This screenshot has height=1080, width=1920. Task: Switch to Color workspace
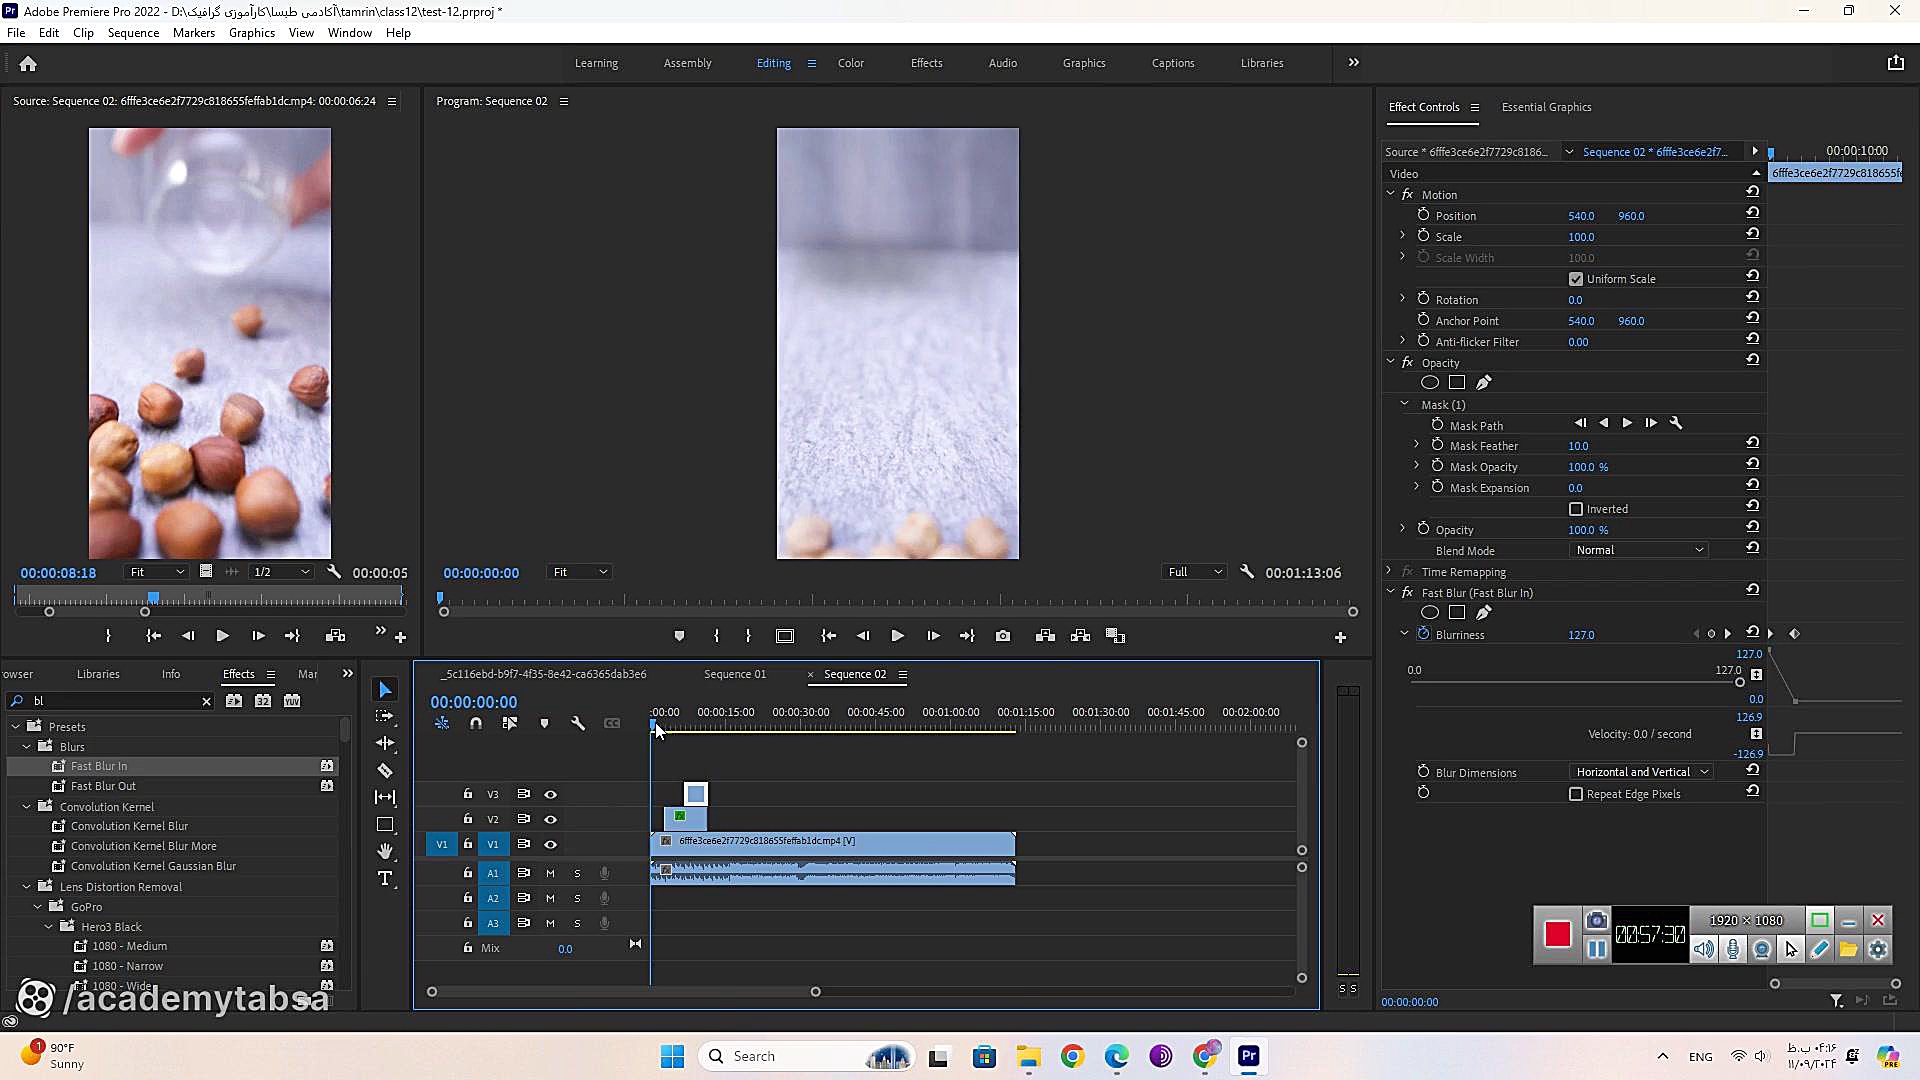(850, 63)
